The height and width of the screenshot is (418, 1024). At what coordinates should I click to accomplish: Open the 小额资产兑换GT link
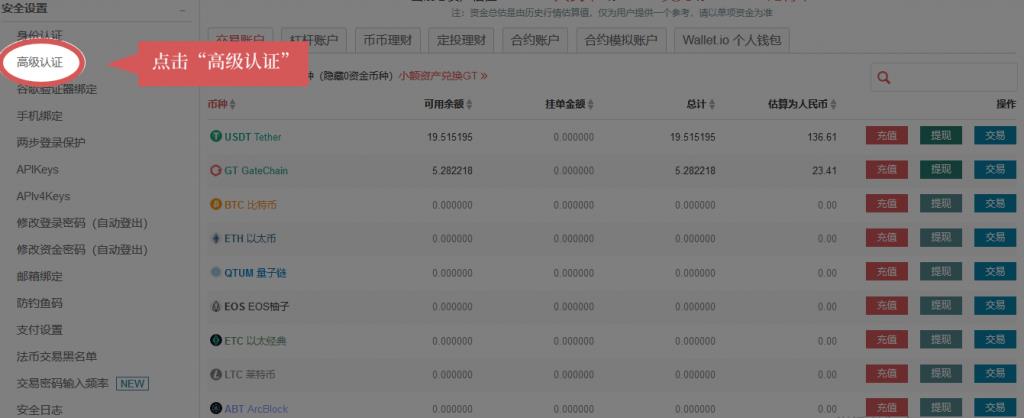pyautogui.click(x=442, y=76)
